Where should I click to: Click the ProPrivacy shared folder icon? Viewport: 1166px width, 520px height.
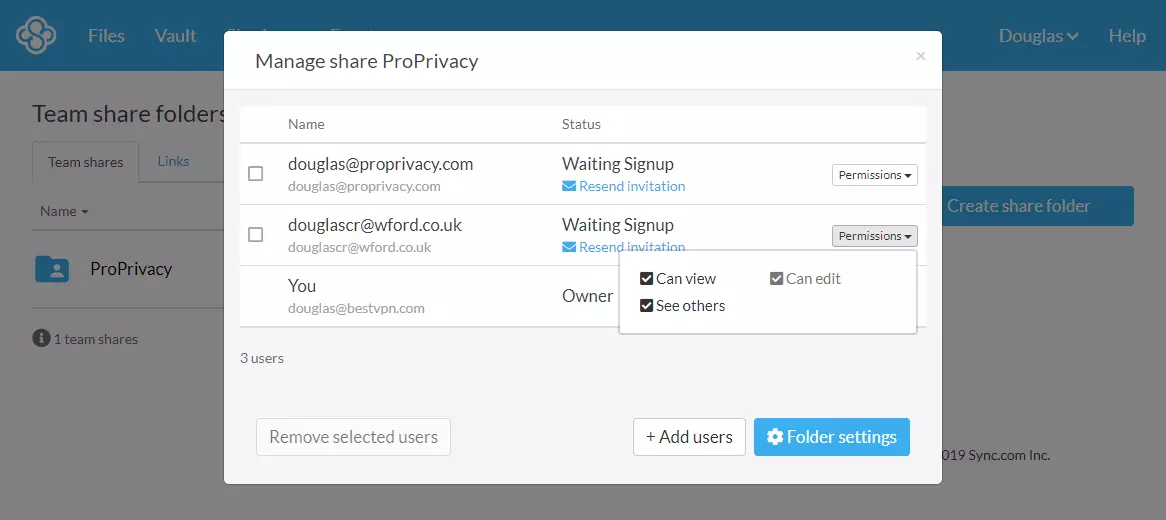click(x=52, y=268)
